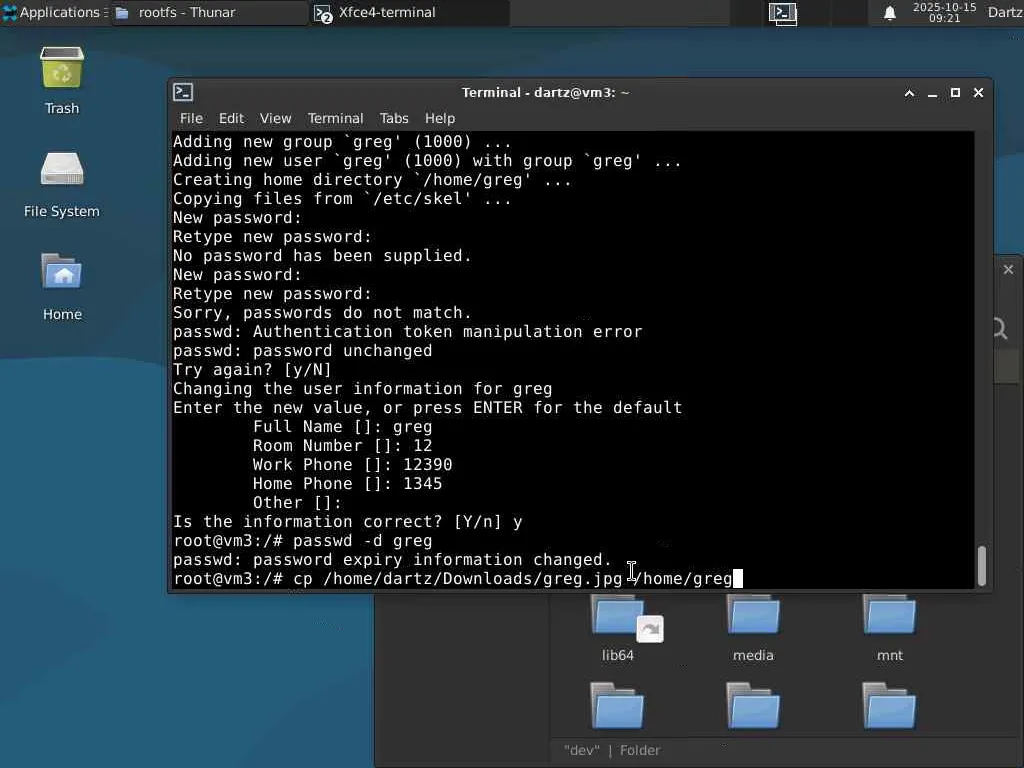This screenshot has width=1024, height=768.
Task: Click the terminal window icon in the title bar
Action: point(184,92)
